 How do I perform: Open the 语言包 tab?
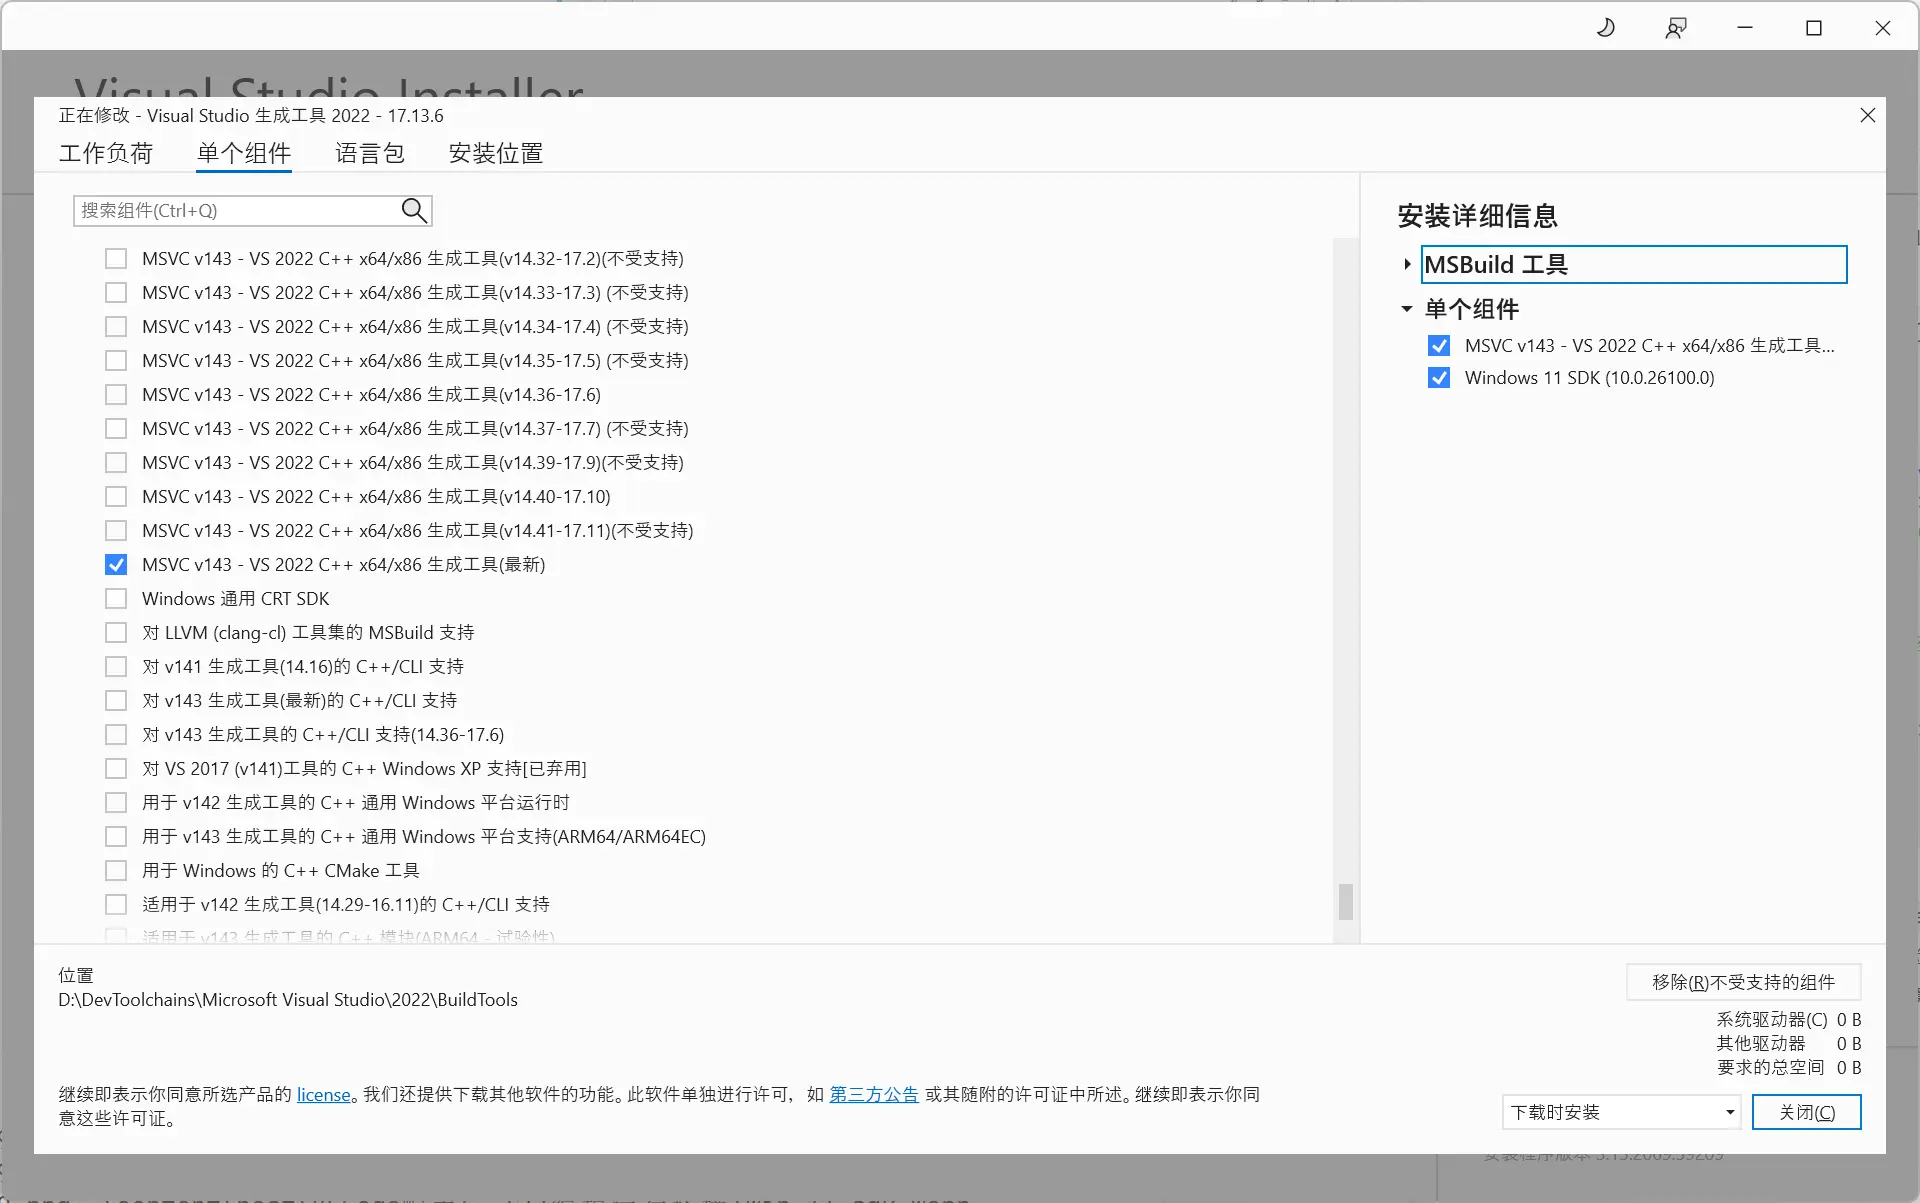pos(370,153)
